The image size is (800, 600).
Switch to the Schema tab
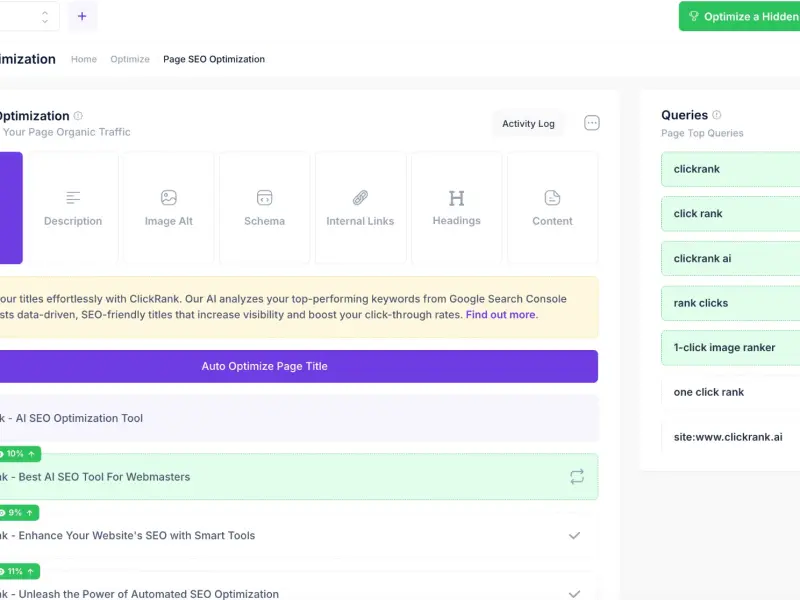(264, 208)
